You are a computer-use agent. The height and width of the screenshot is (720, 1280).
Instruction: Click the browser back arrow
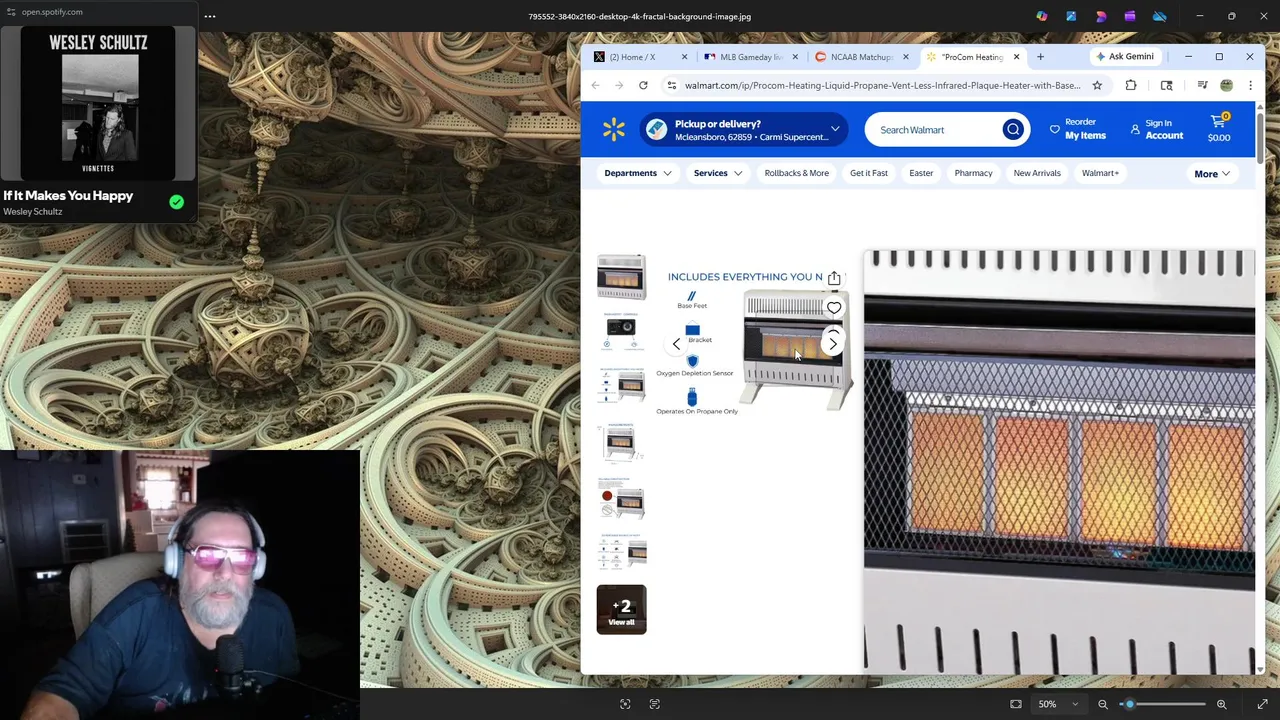pos(595,85)
